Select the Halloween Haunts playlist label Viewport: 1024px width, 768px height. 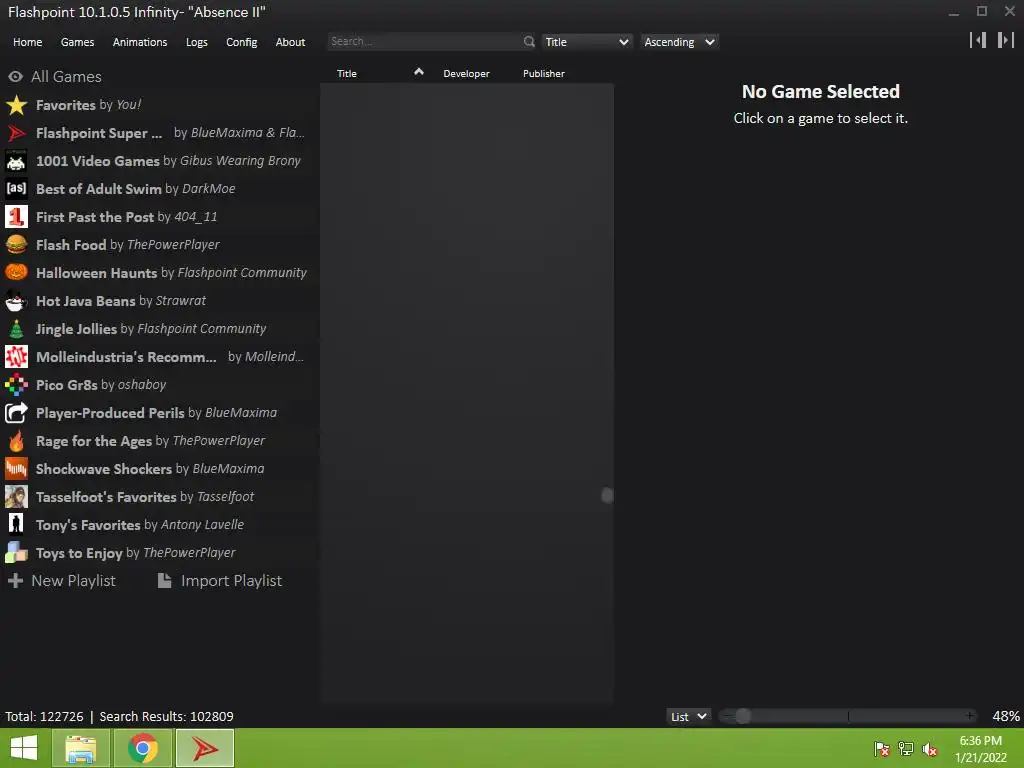click(96, 273)
